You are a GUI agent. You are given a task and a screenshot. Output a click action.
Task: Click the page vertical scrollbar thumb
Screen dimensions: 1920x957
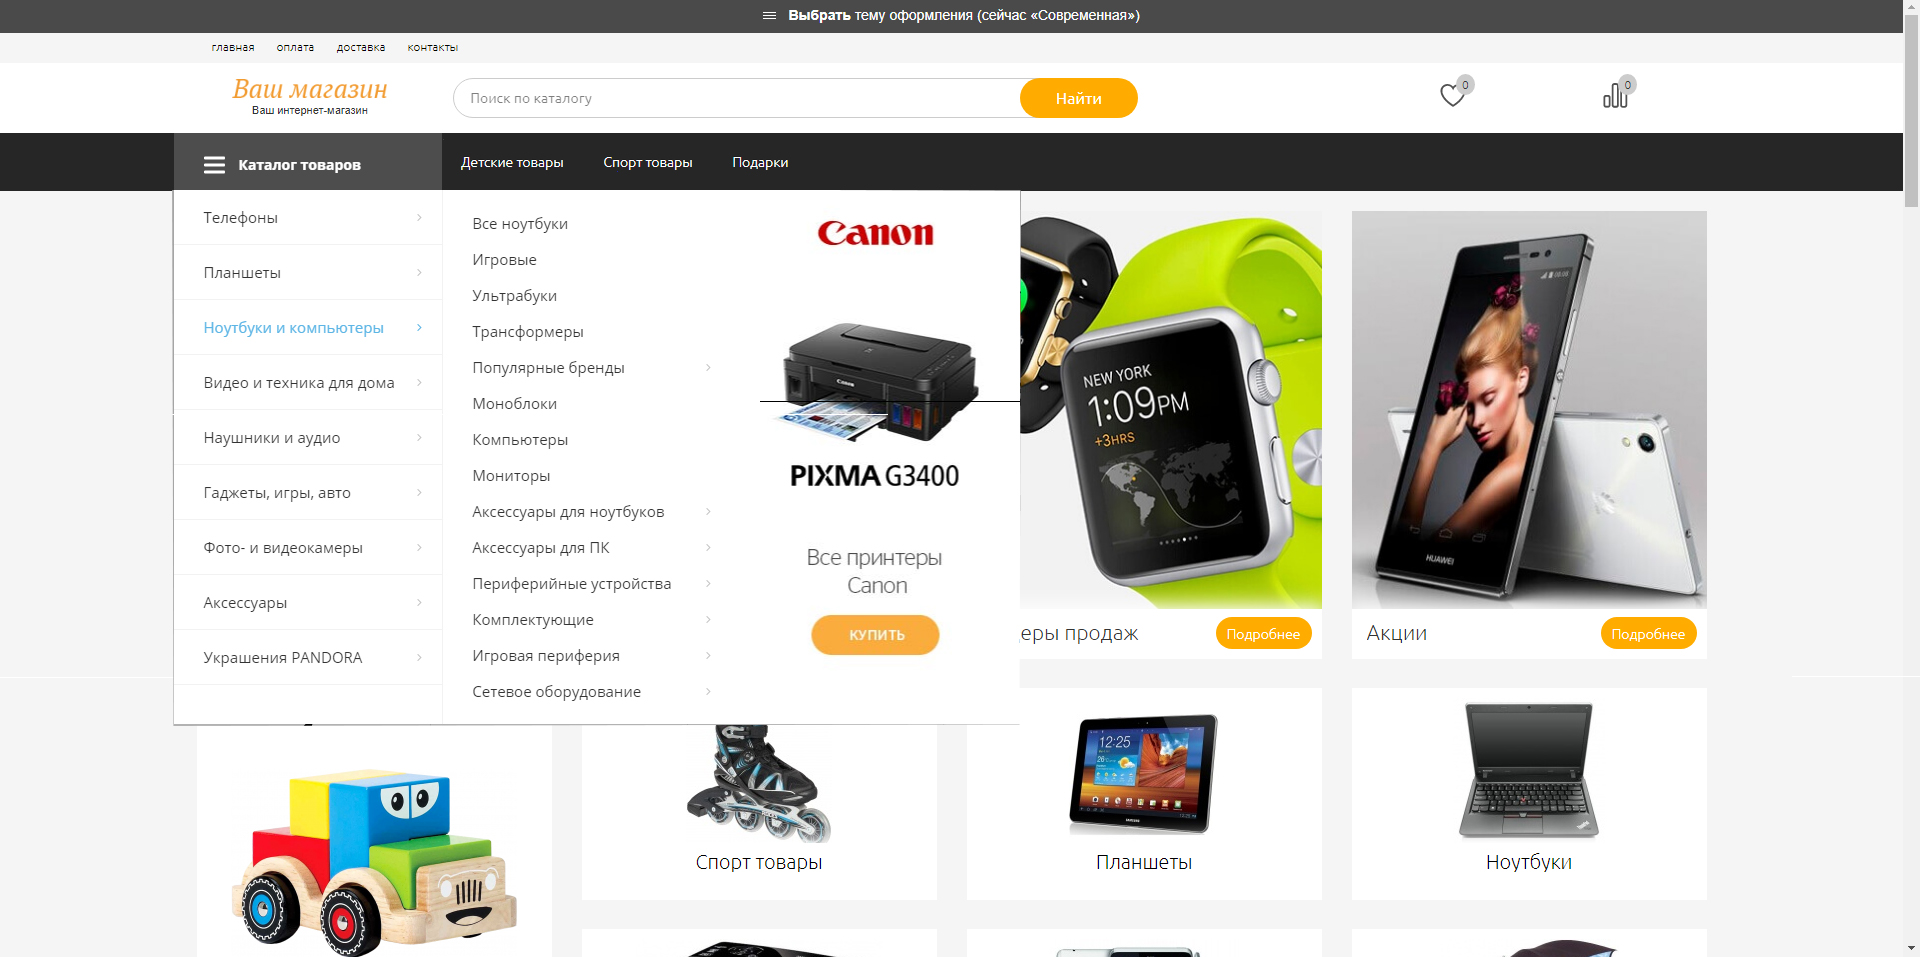[x=1911, y=105]
